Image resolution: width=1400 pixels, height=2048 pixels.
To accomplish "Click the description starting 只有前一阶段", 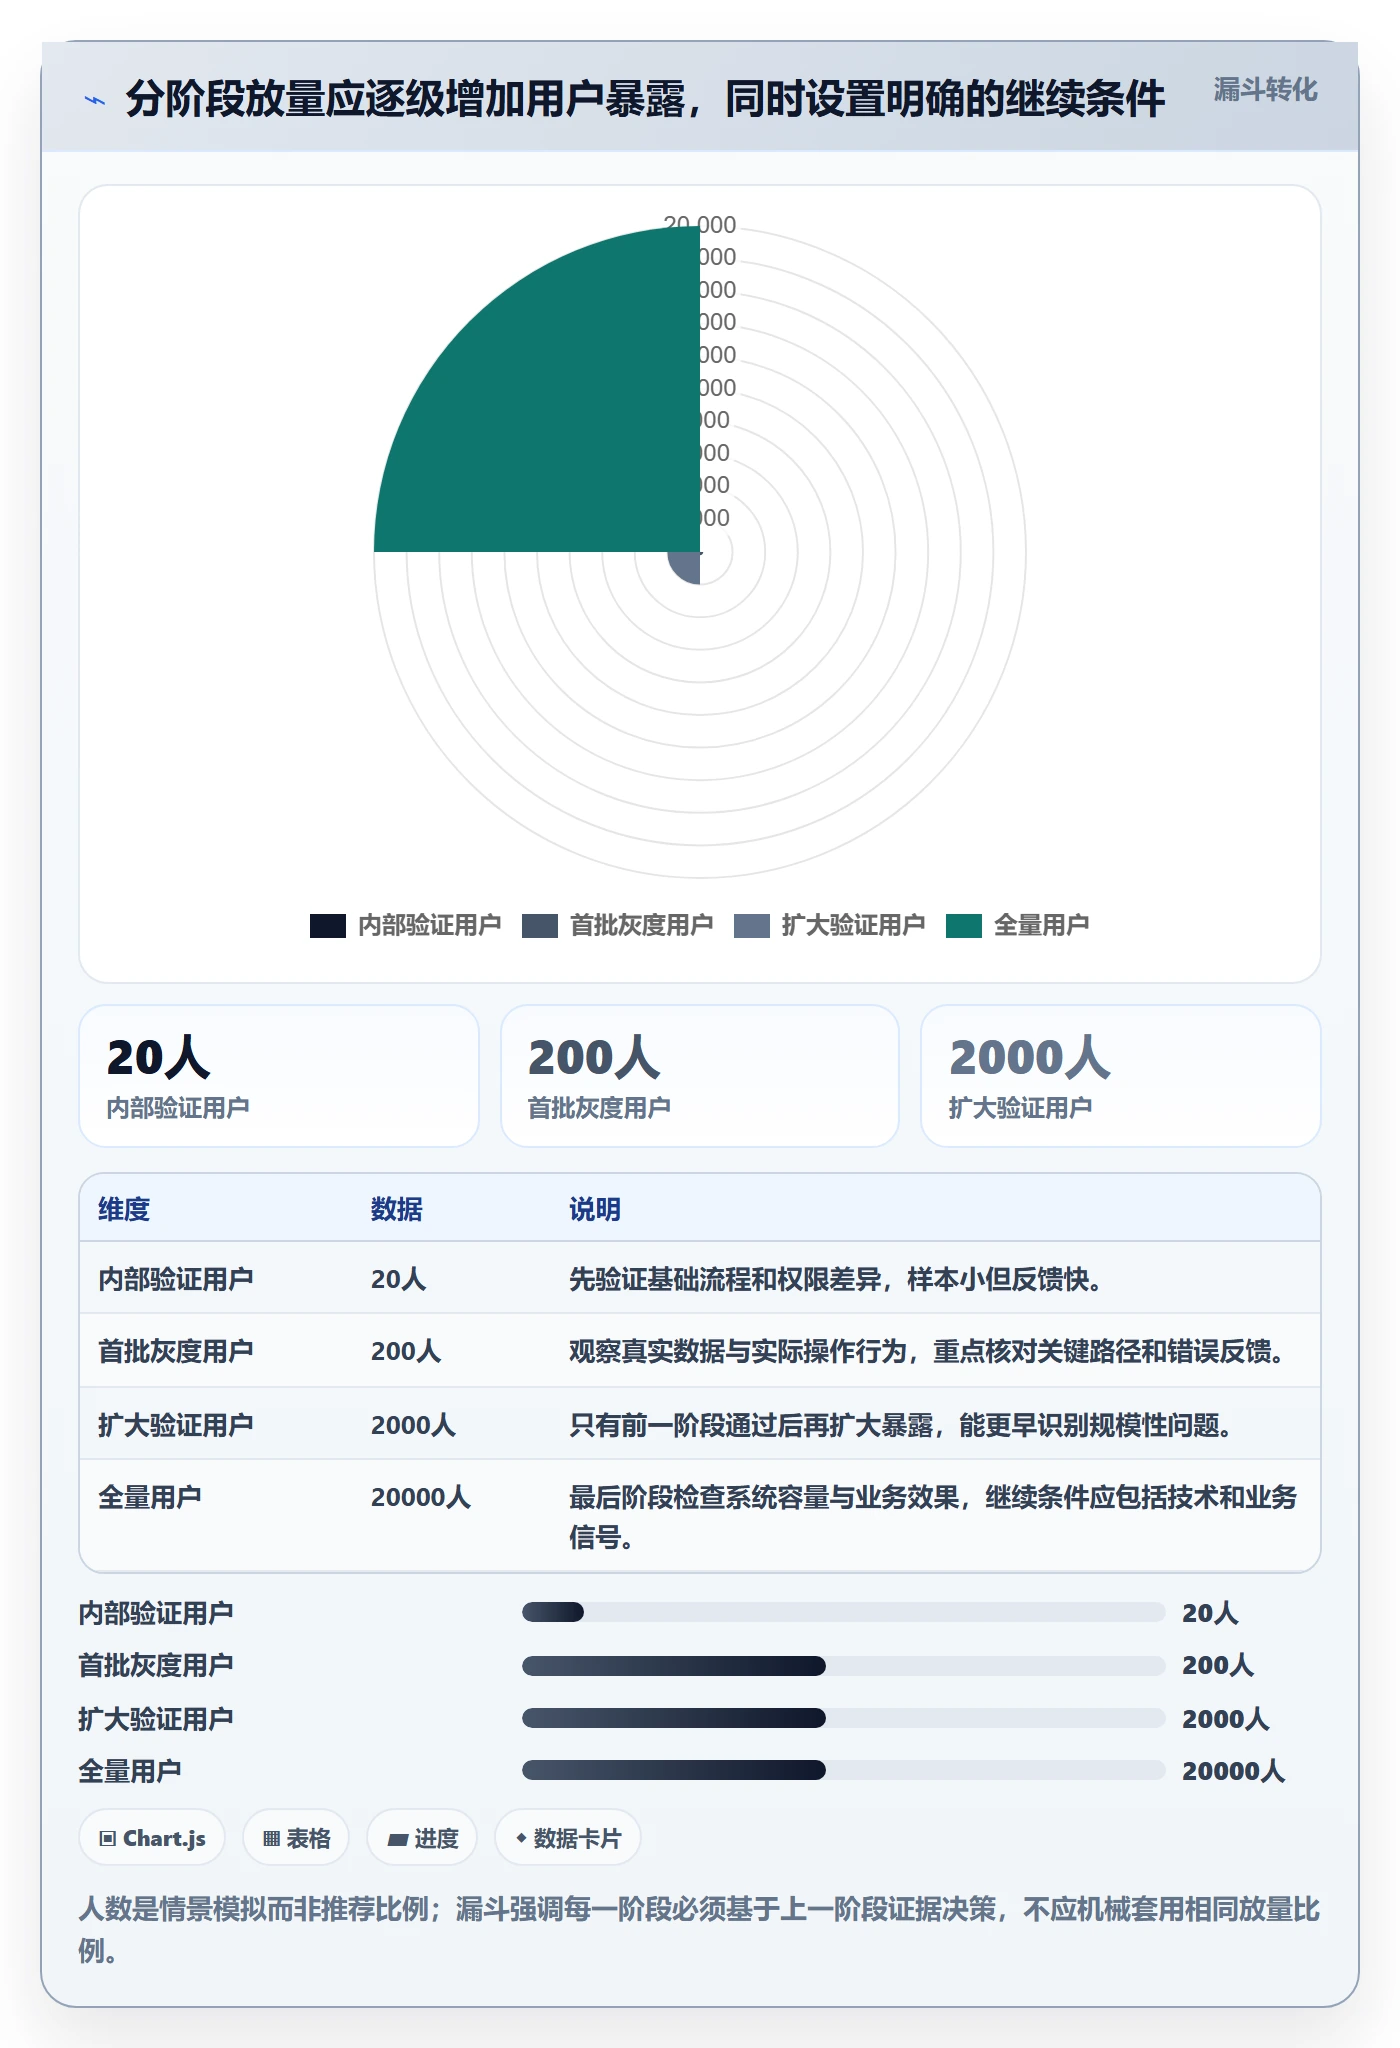I will pyautogui.click(x=901, y=1425).
